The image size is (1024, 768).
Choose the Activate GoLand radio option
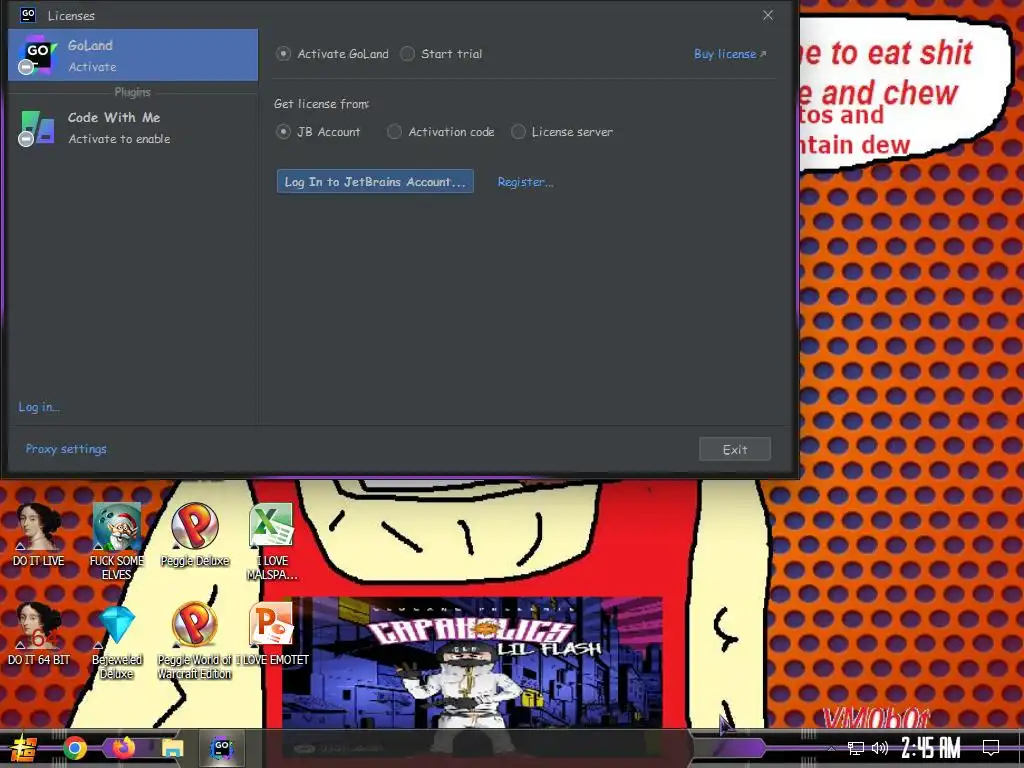point(332,54)
